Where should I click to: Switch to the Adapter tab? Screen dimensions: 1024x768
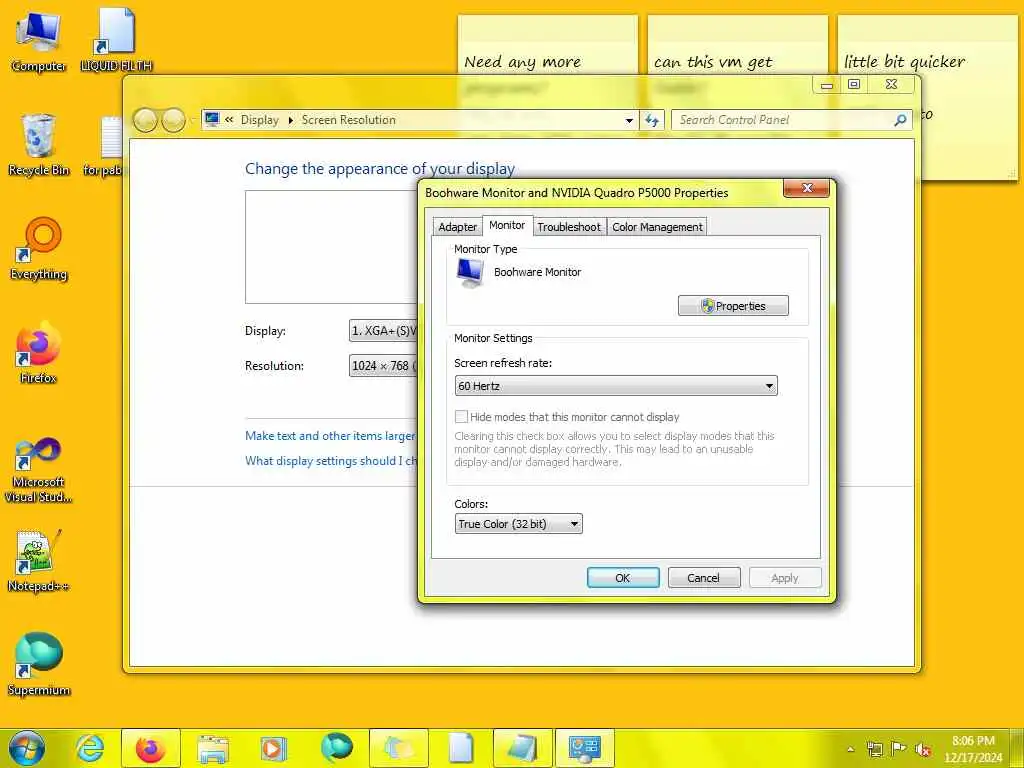pyautogui.click(x=457, y=227)
